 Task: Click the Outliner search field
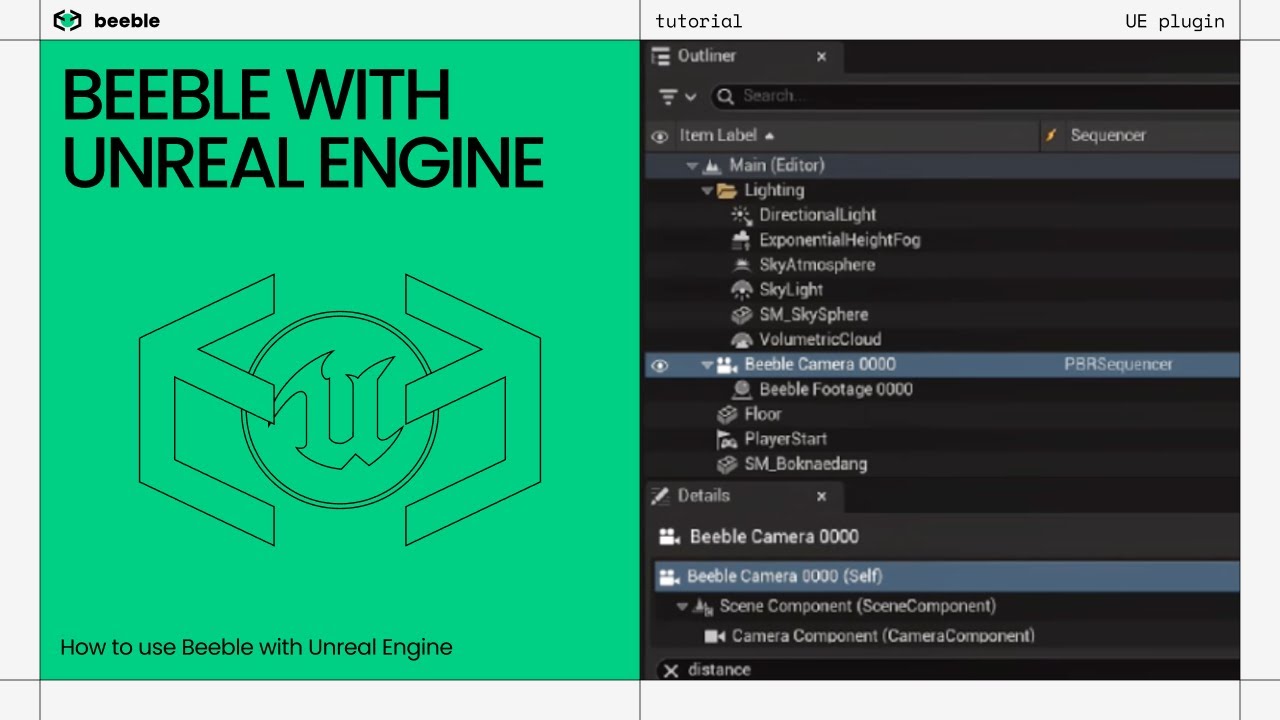(x=974, y=96)
